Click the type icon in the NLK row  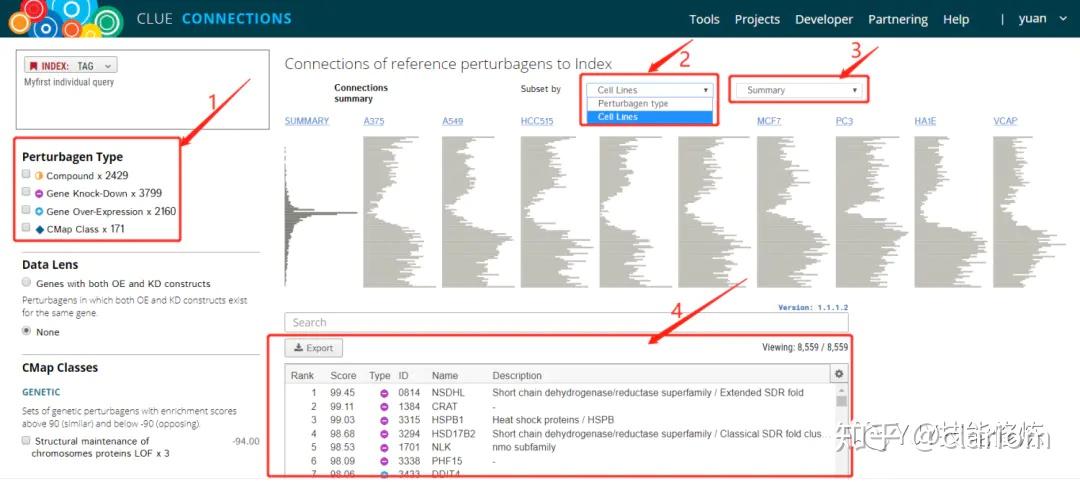(x=384, y=448)
